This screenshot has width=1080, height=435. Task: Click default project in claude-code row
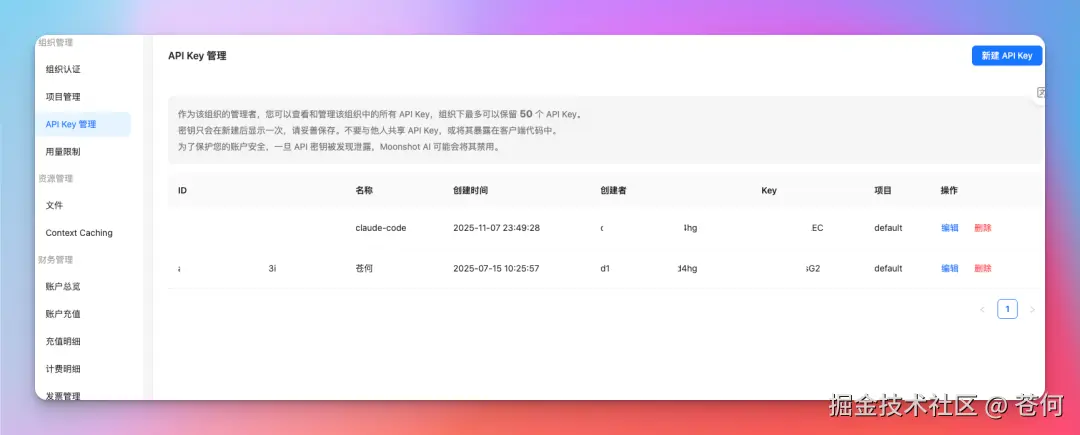tap(889, 228)
